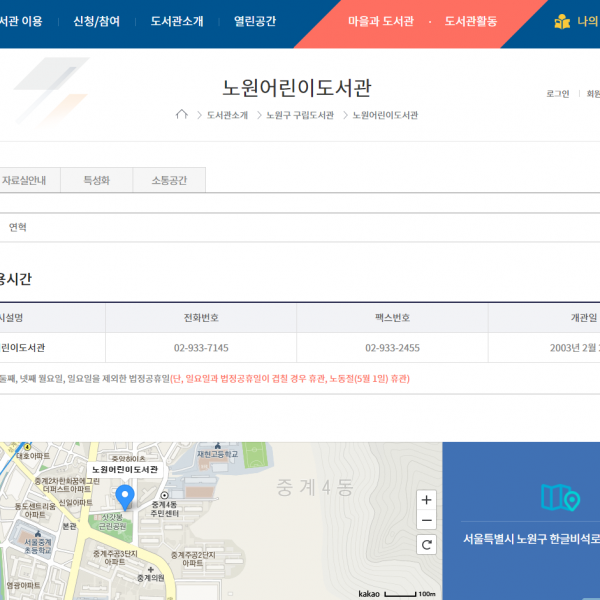
Task: Open the 신청/참여 menu
Action: 96,21
